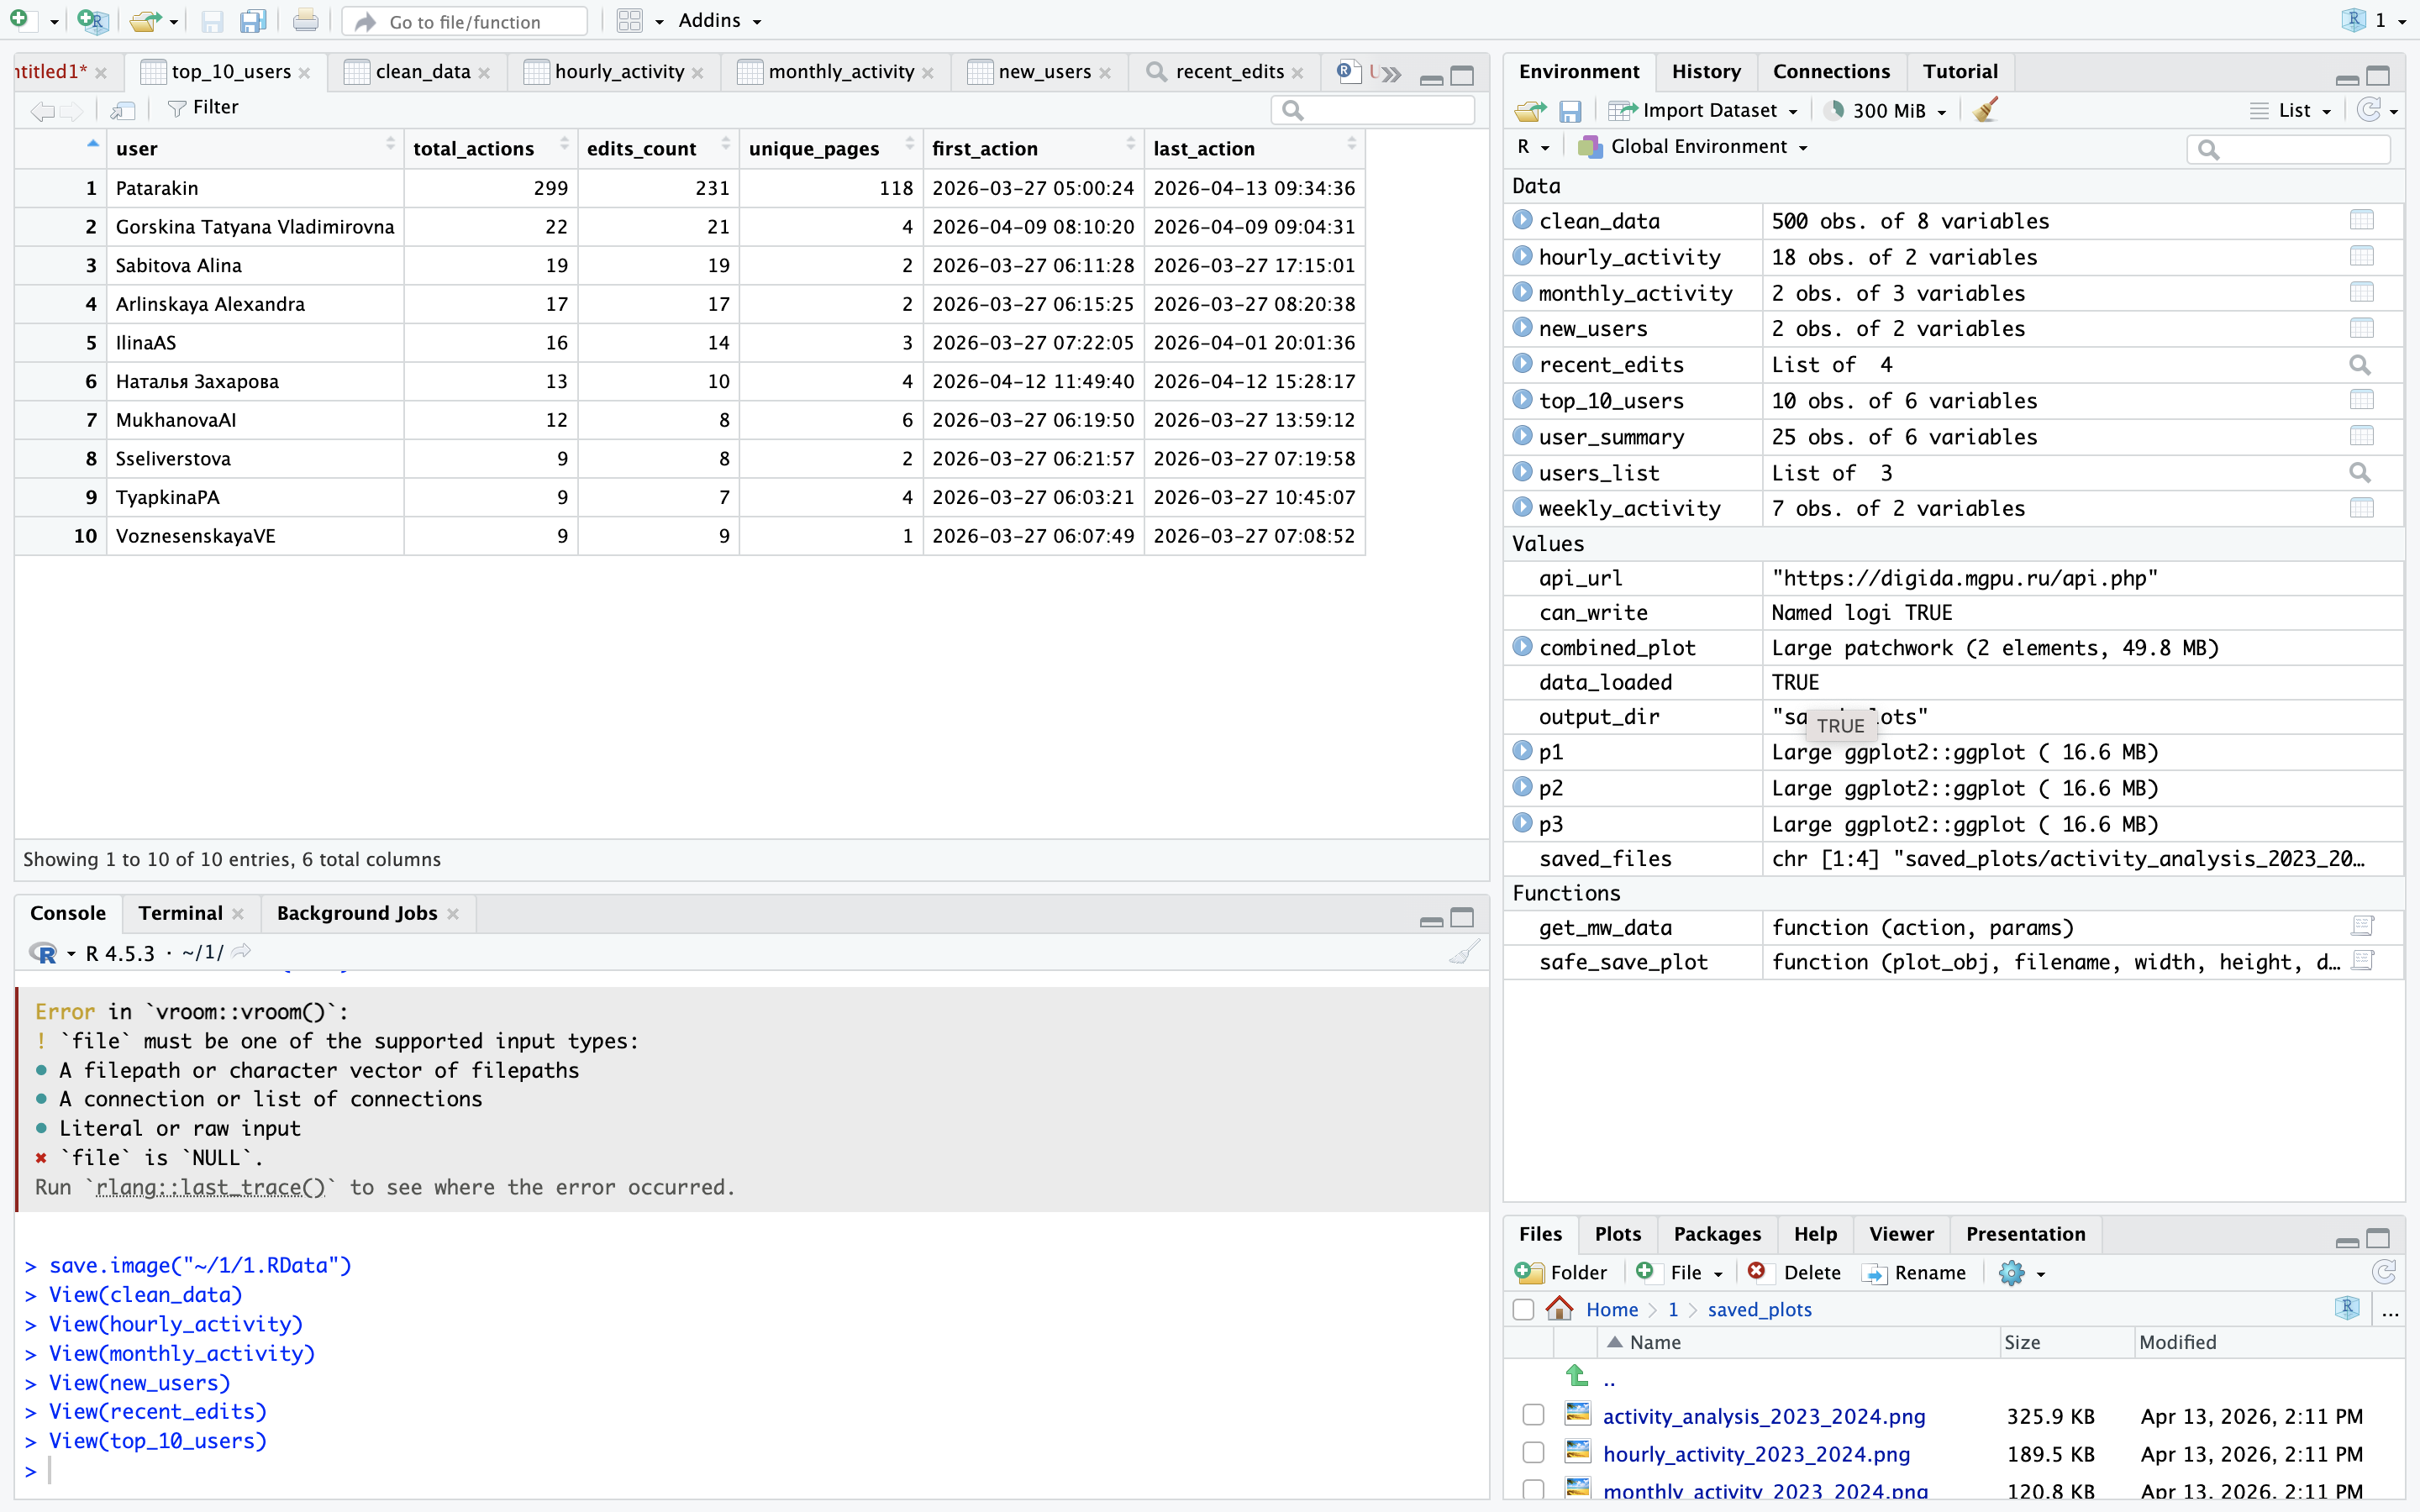Open the clean_data table viewer icon

click(2361, 221)
